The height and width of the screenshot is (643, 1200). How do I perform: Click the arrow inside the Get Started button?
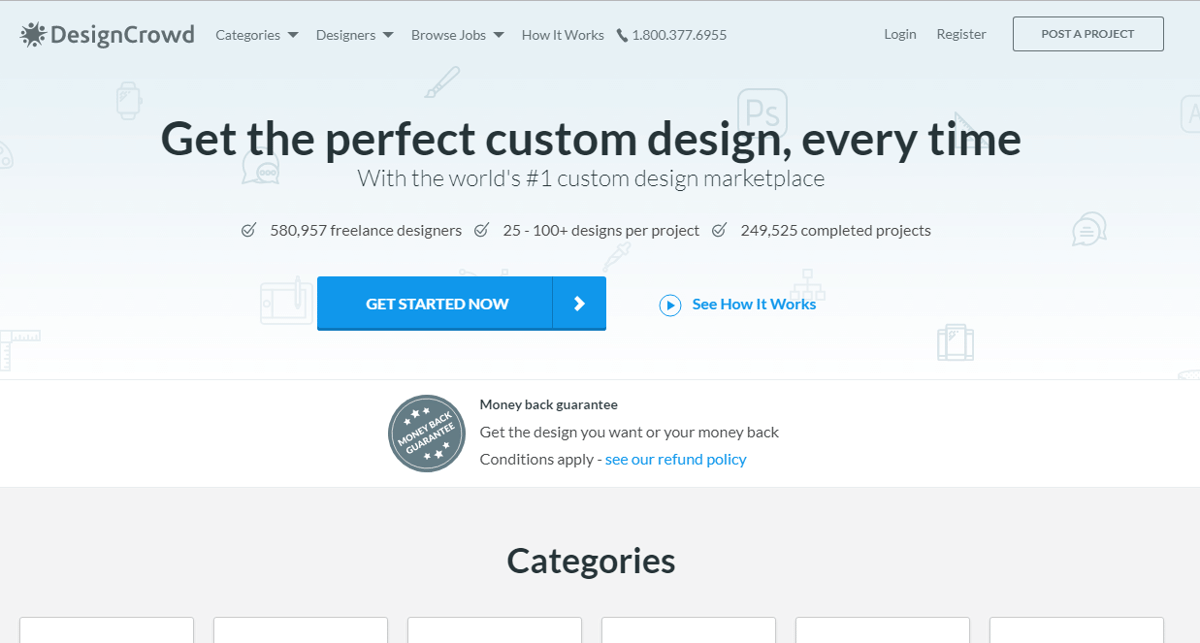(579, 303)
